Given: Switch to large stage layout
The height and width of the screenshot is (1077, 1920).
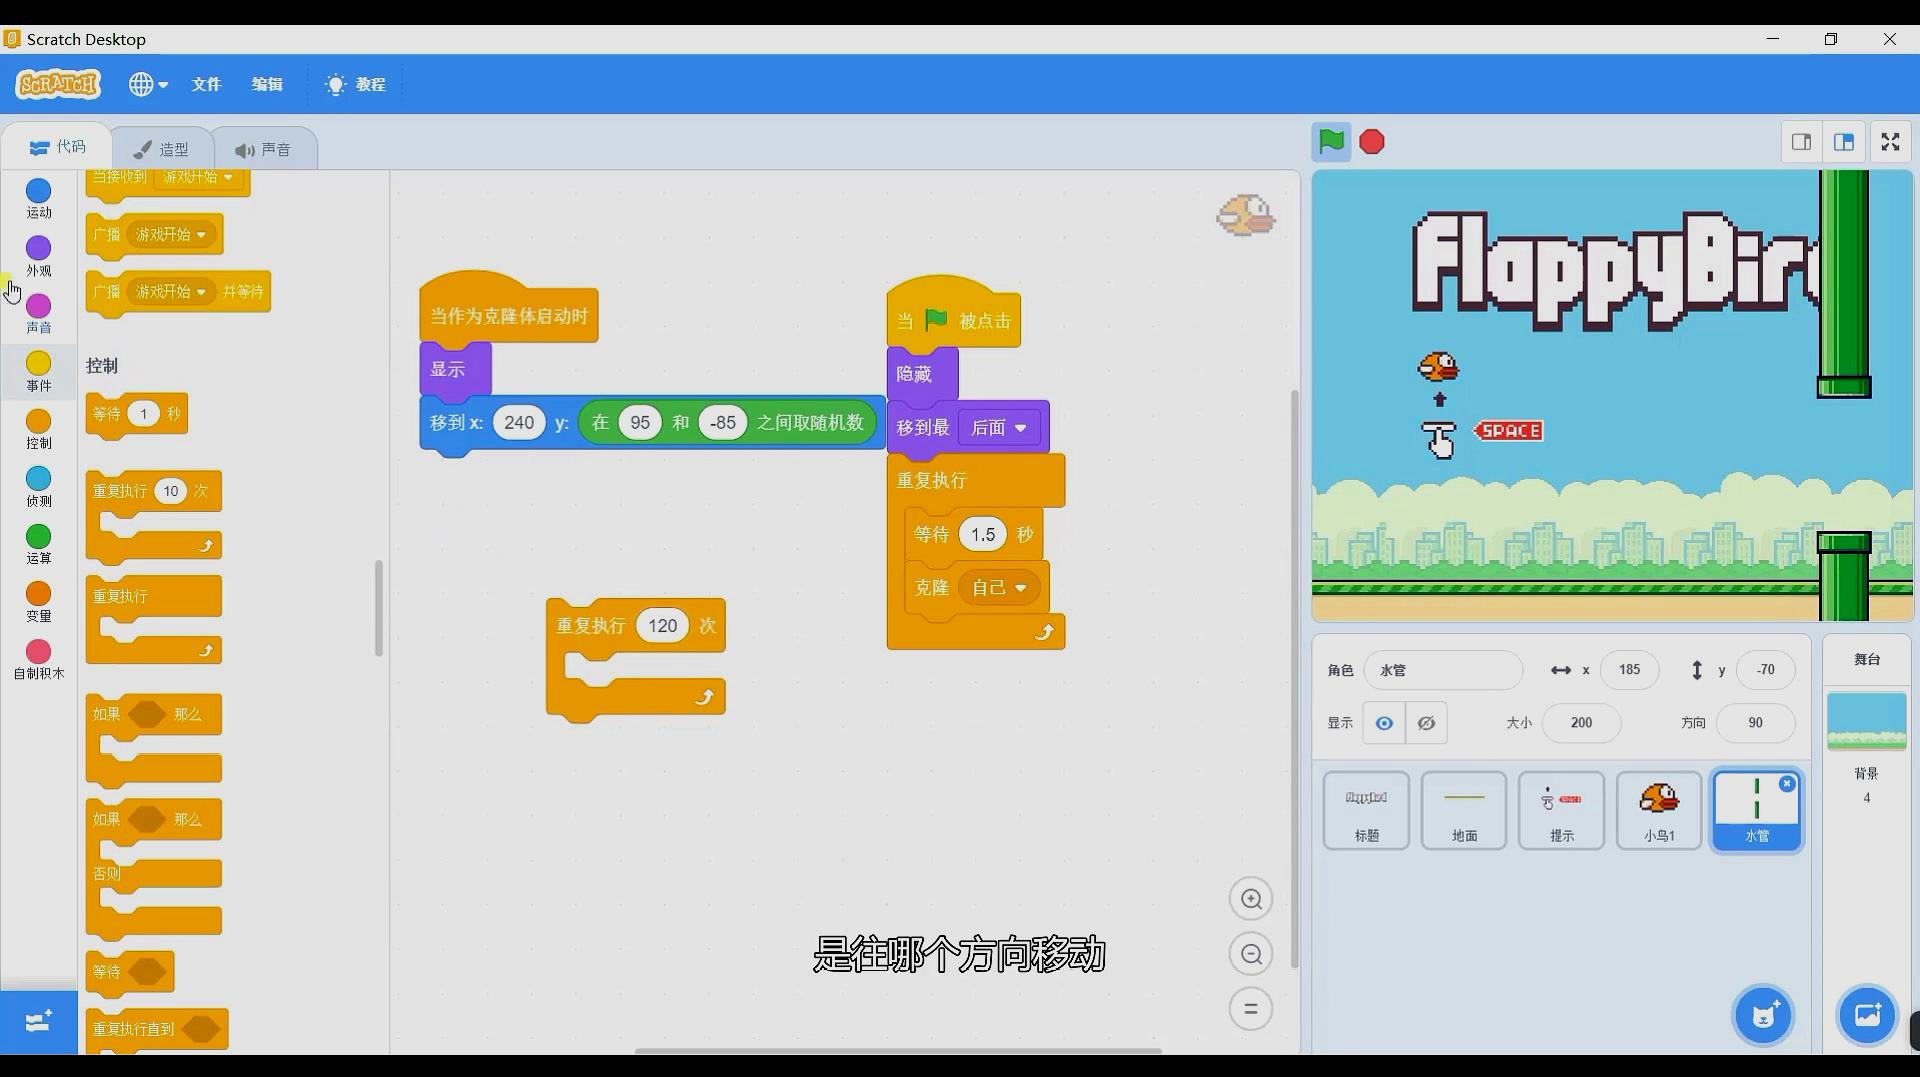Looking at the screenshot, I should [1844, 142].
